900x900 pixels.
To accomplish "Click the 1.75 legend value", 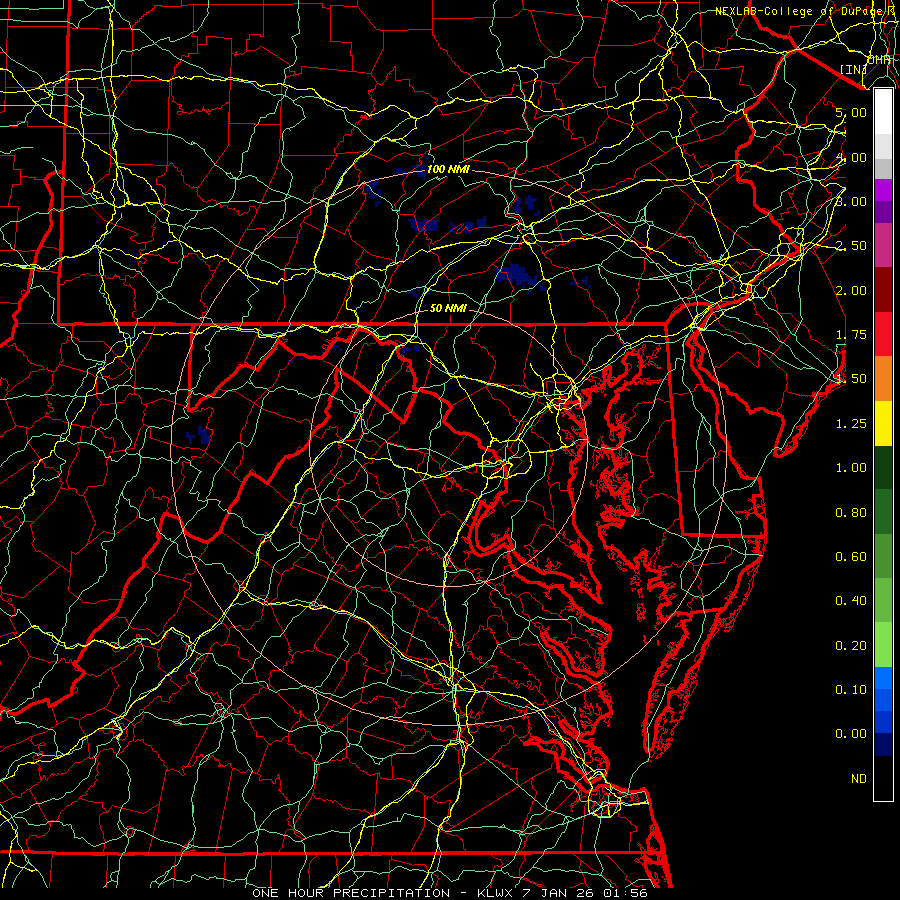I will point(851,335).
